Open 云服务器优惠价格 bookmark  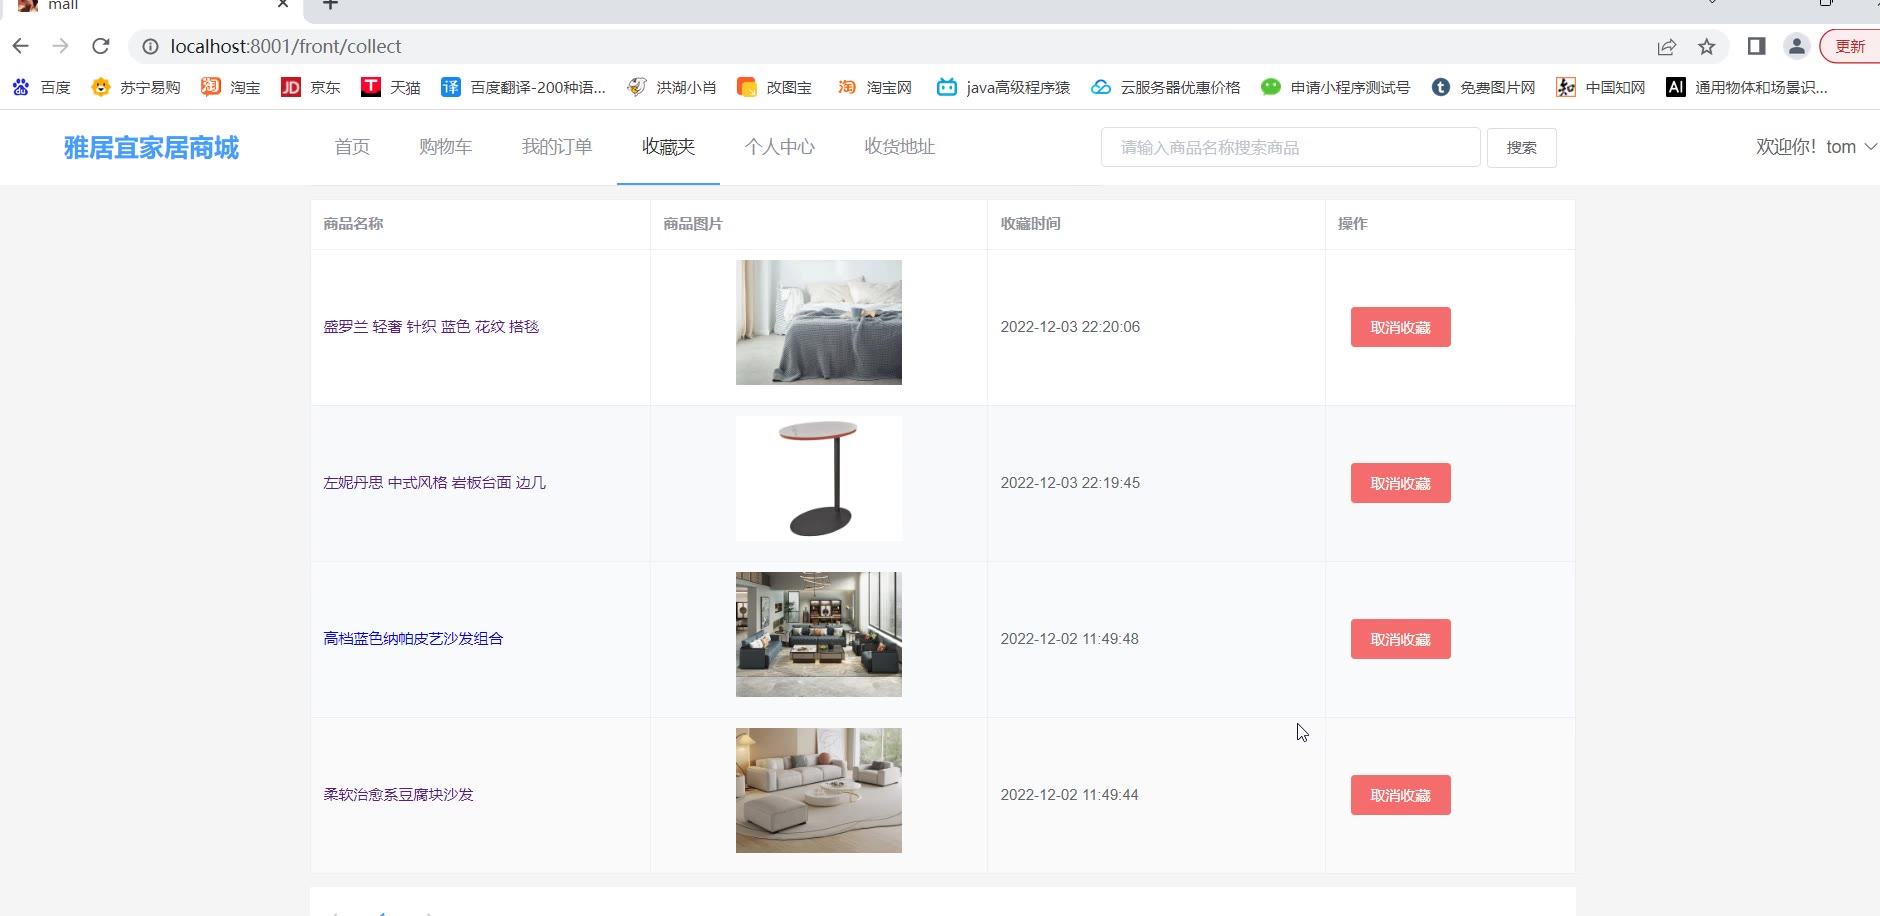point(1166,87)
